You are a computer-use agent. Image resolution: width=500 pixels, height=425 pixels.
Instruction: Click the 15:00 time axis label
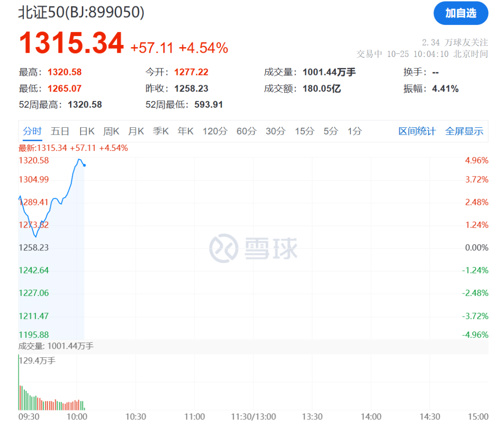click(x=478, y=417)
